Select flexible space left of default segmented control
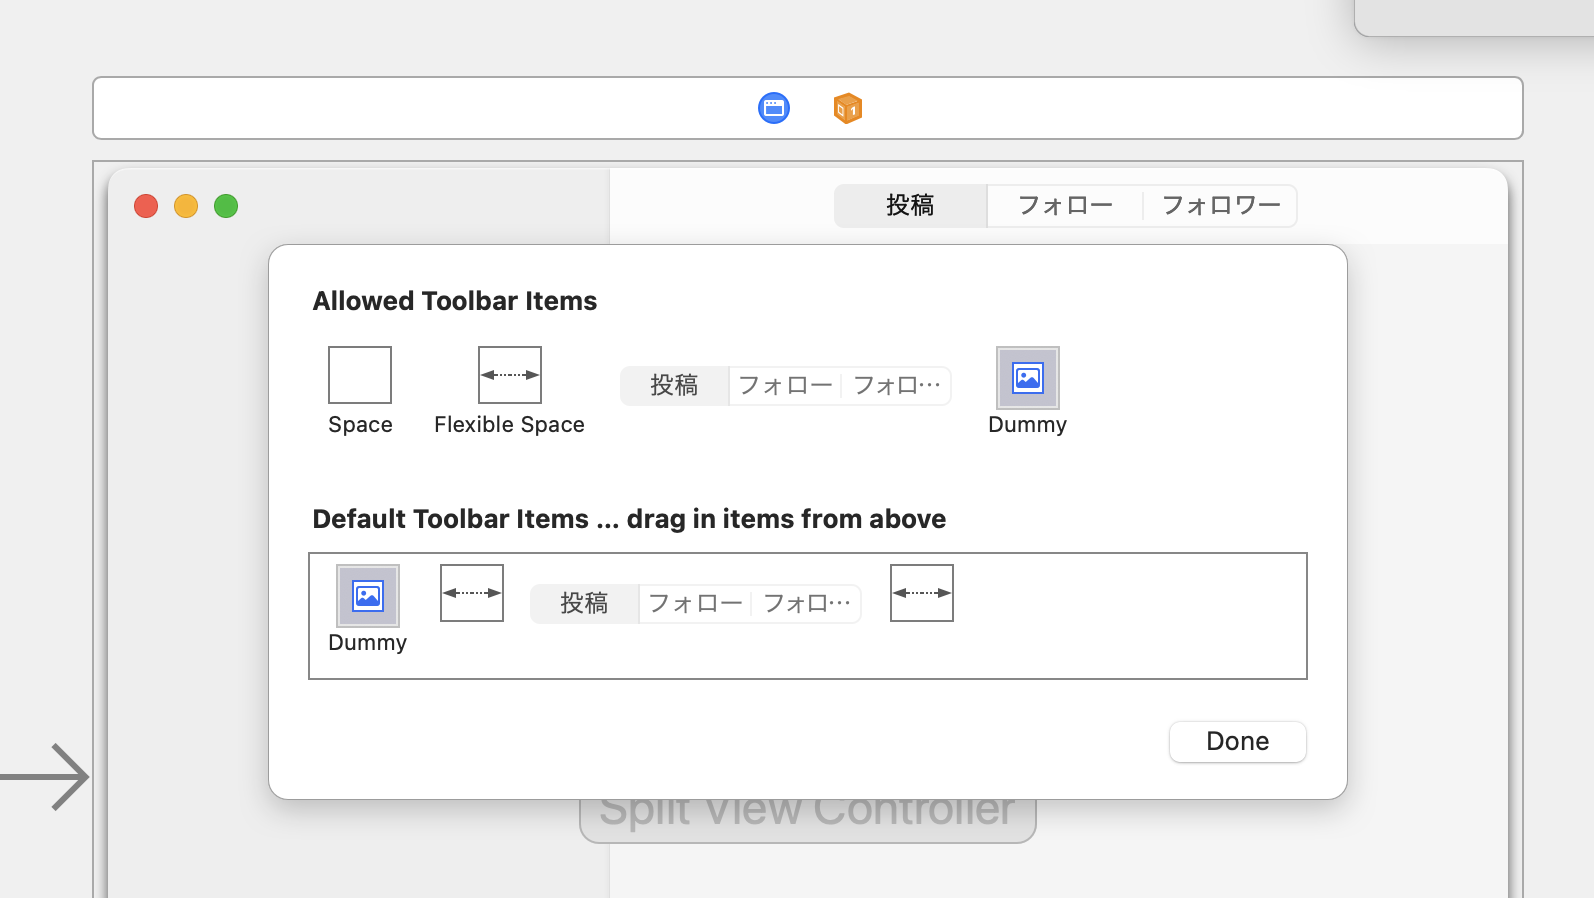This screenshot has width=1594, height=898. coord(472,593)
